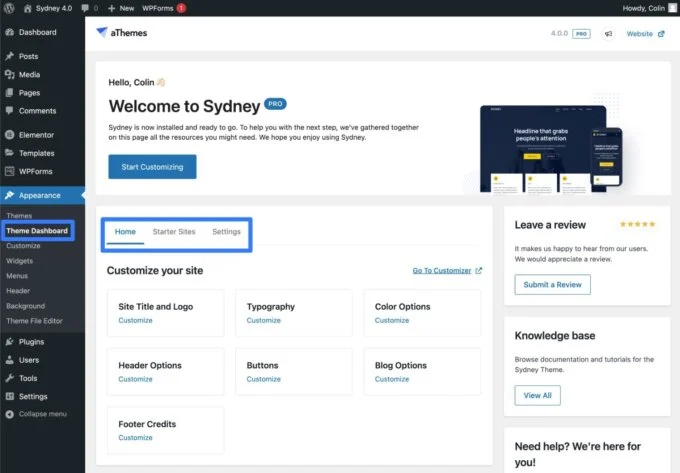Click View All knowledge base button
The height and width of the screenshot is (473, 680).
tap(537, 395)
